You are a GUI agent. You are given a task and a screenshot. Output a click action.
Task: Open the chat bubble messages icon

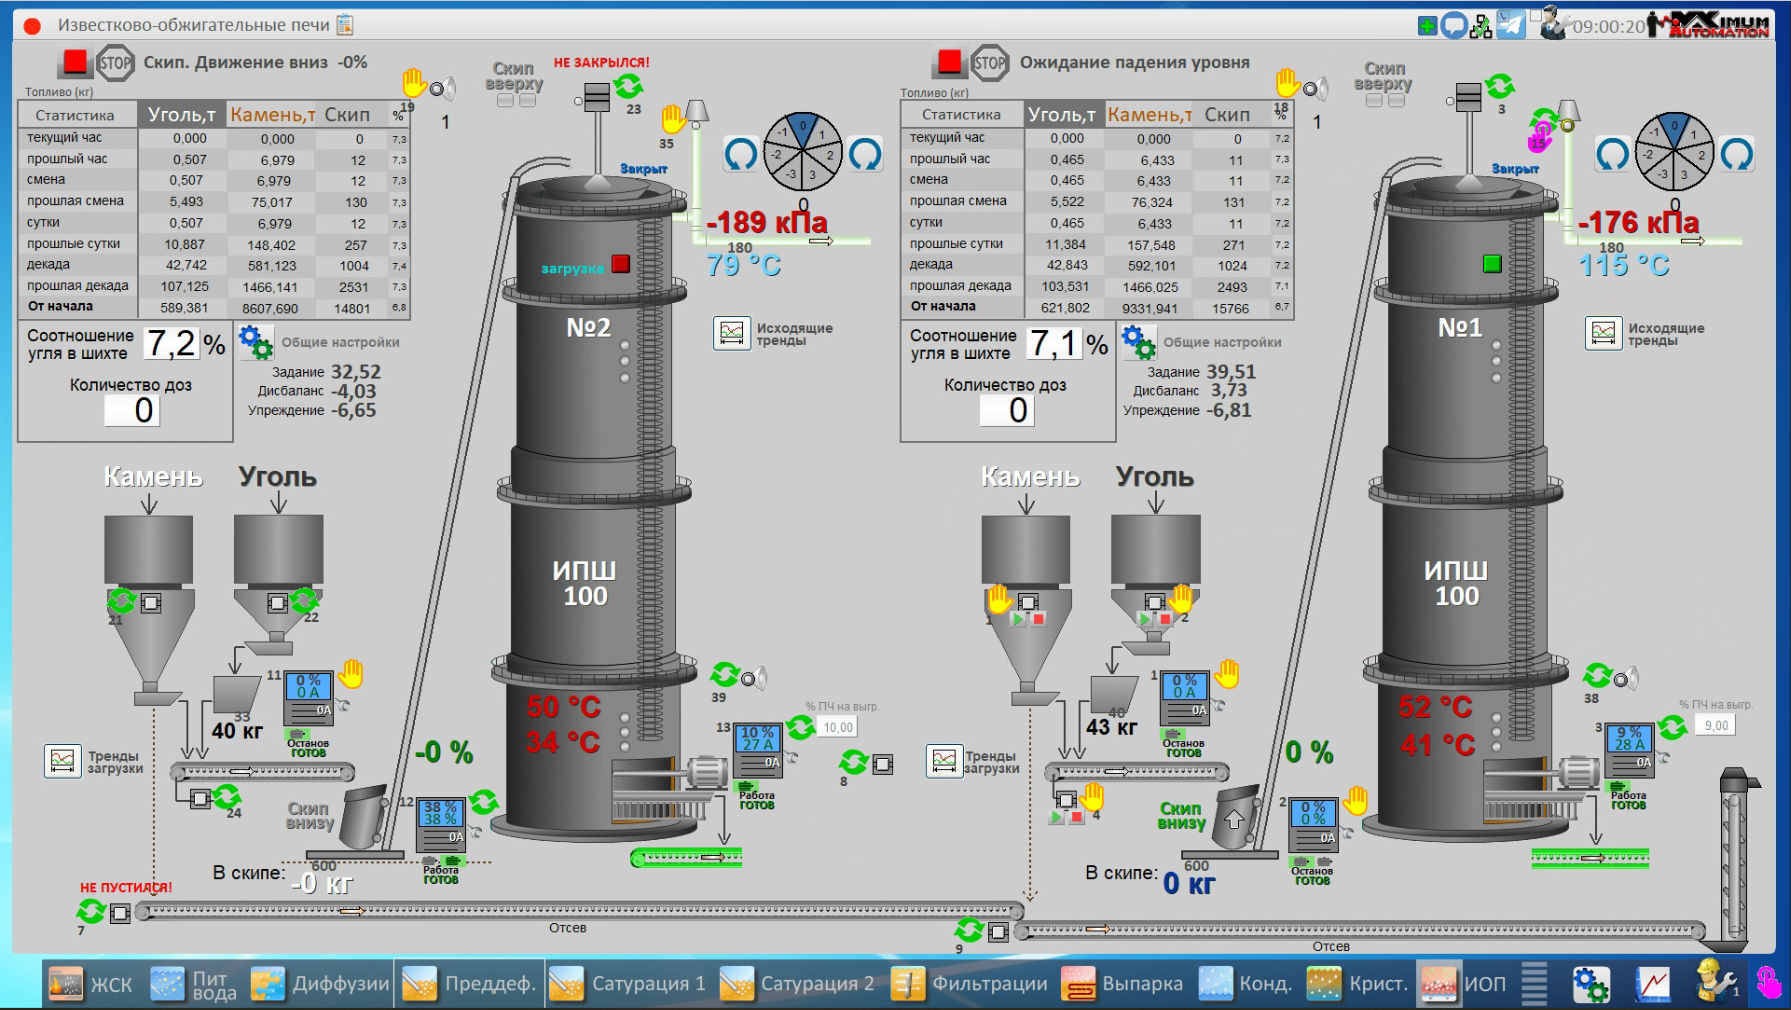1455,25
